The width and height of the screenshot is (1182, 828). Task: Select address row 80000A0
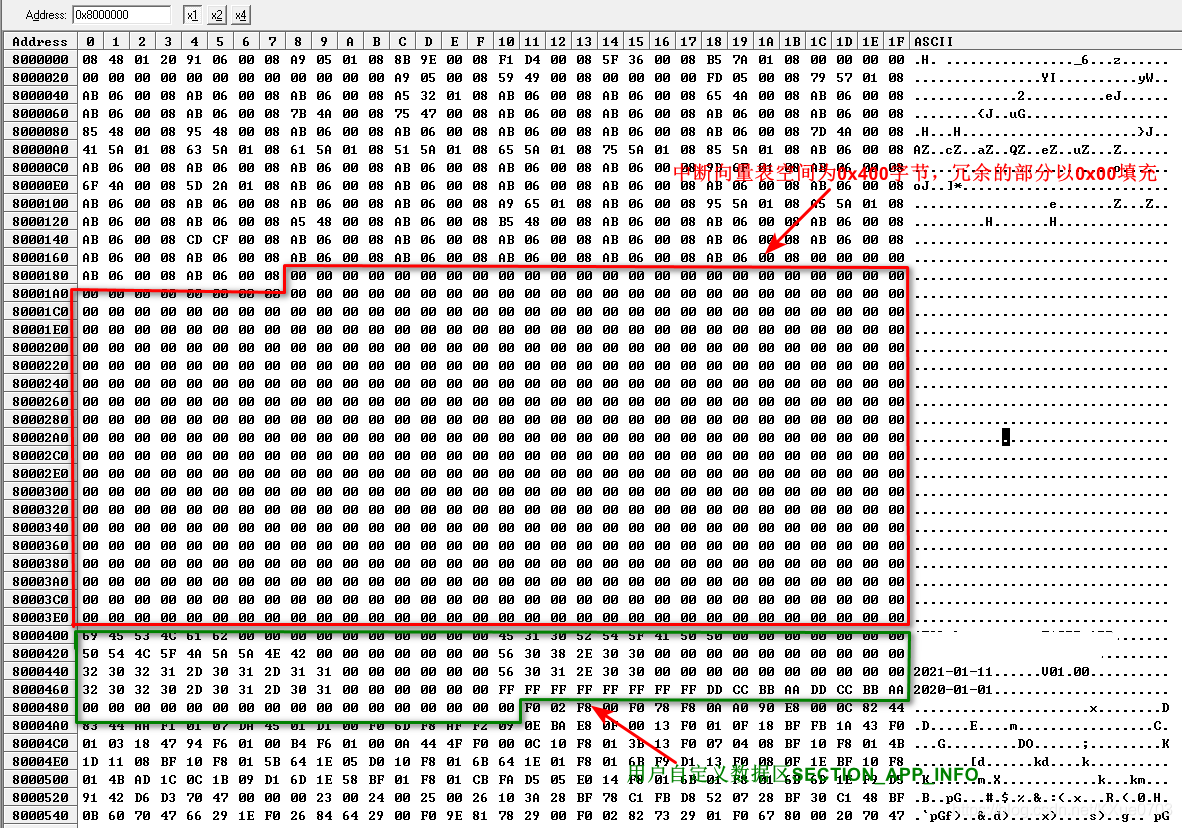pyautogui.click(x=40, y=149)
